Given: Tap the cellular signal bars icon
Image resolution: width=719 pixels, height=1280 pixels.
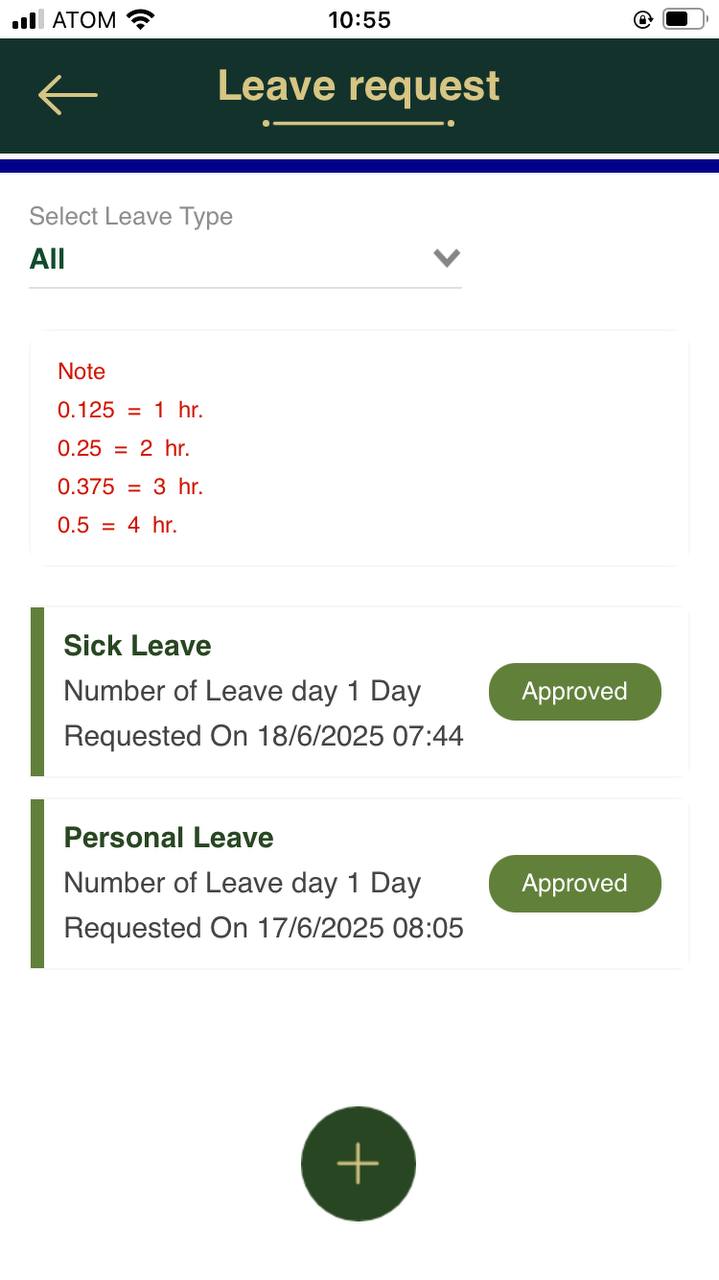Looking at the screenshot, I should 27,19.
